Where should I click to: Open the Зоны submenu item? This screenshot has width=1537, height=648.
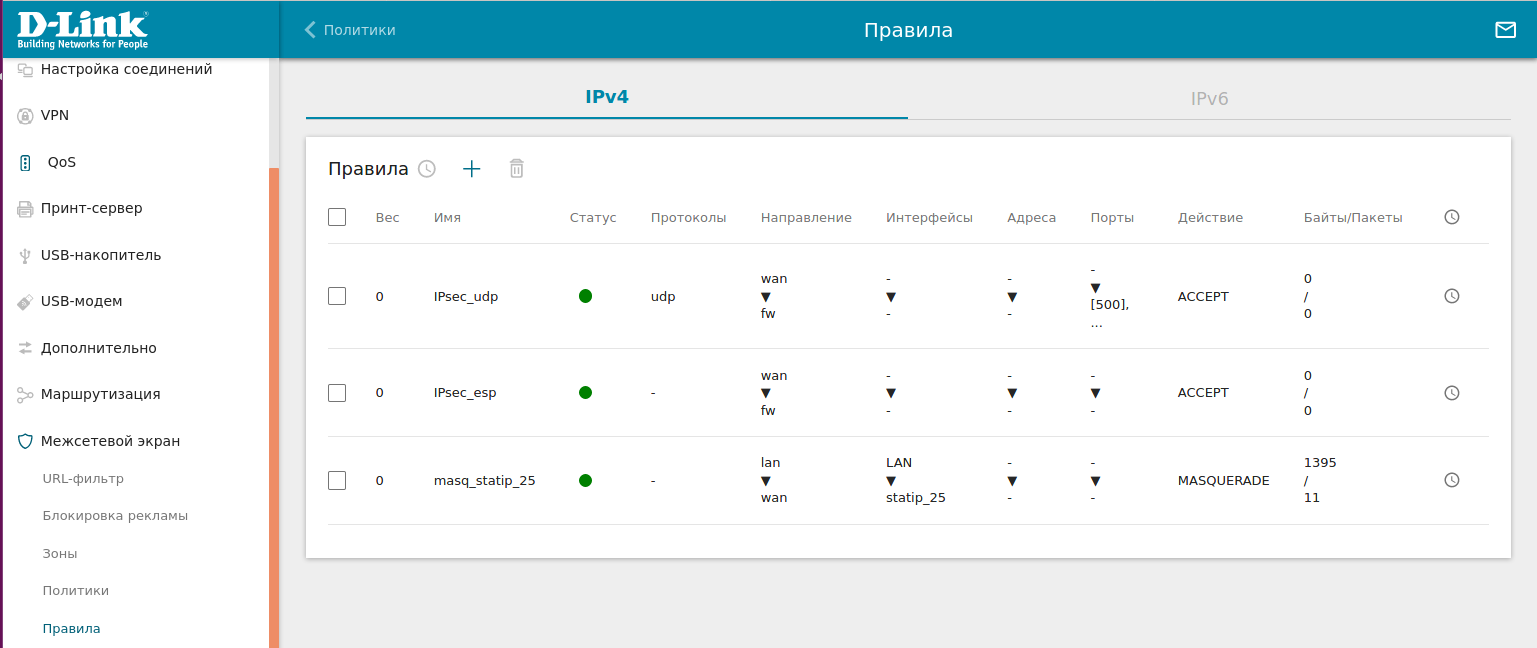point(60,554)
